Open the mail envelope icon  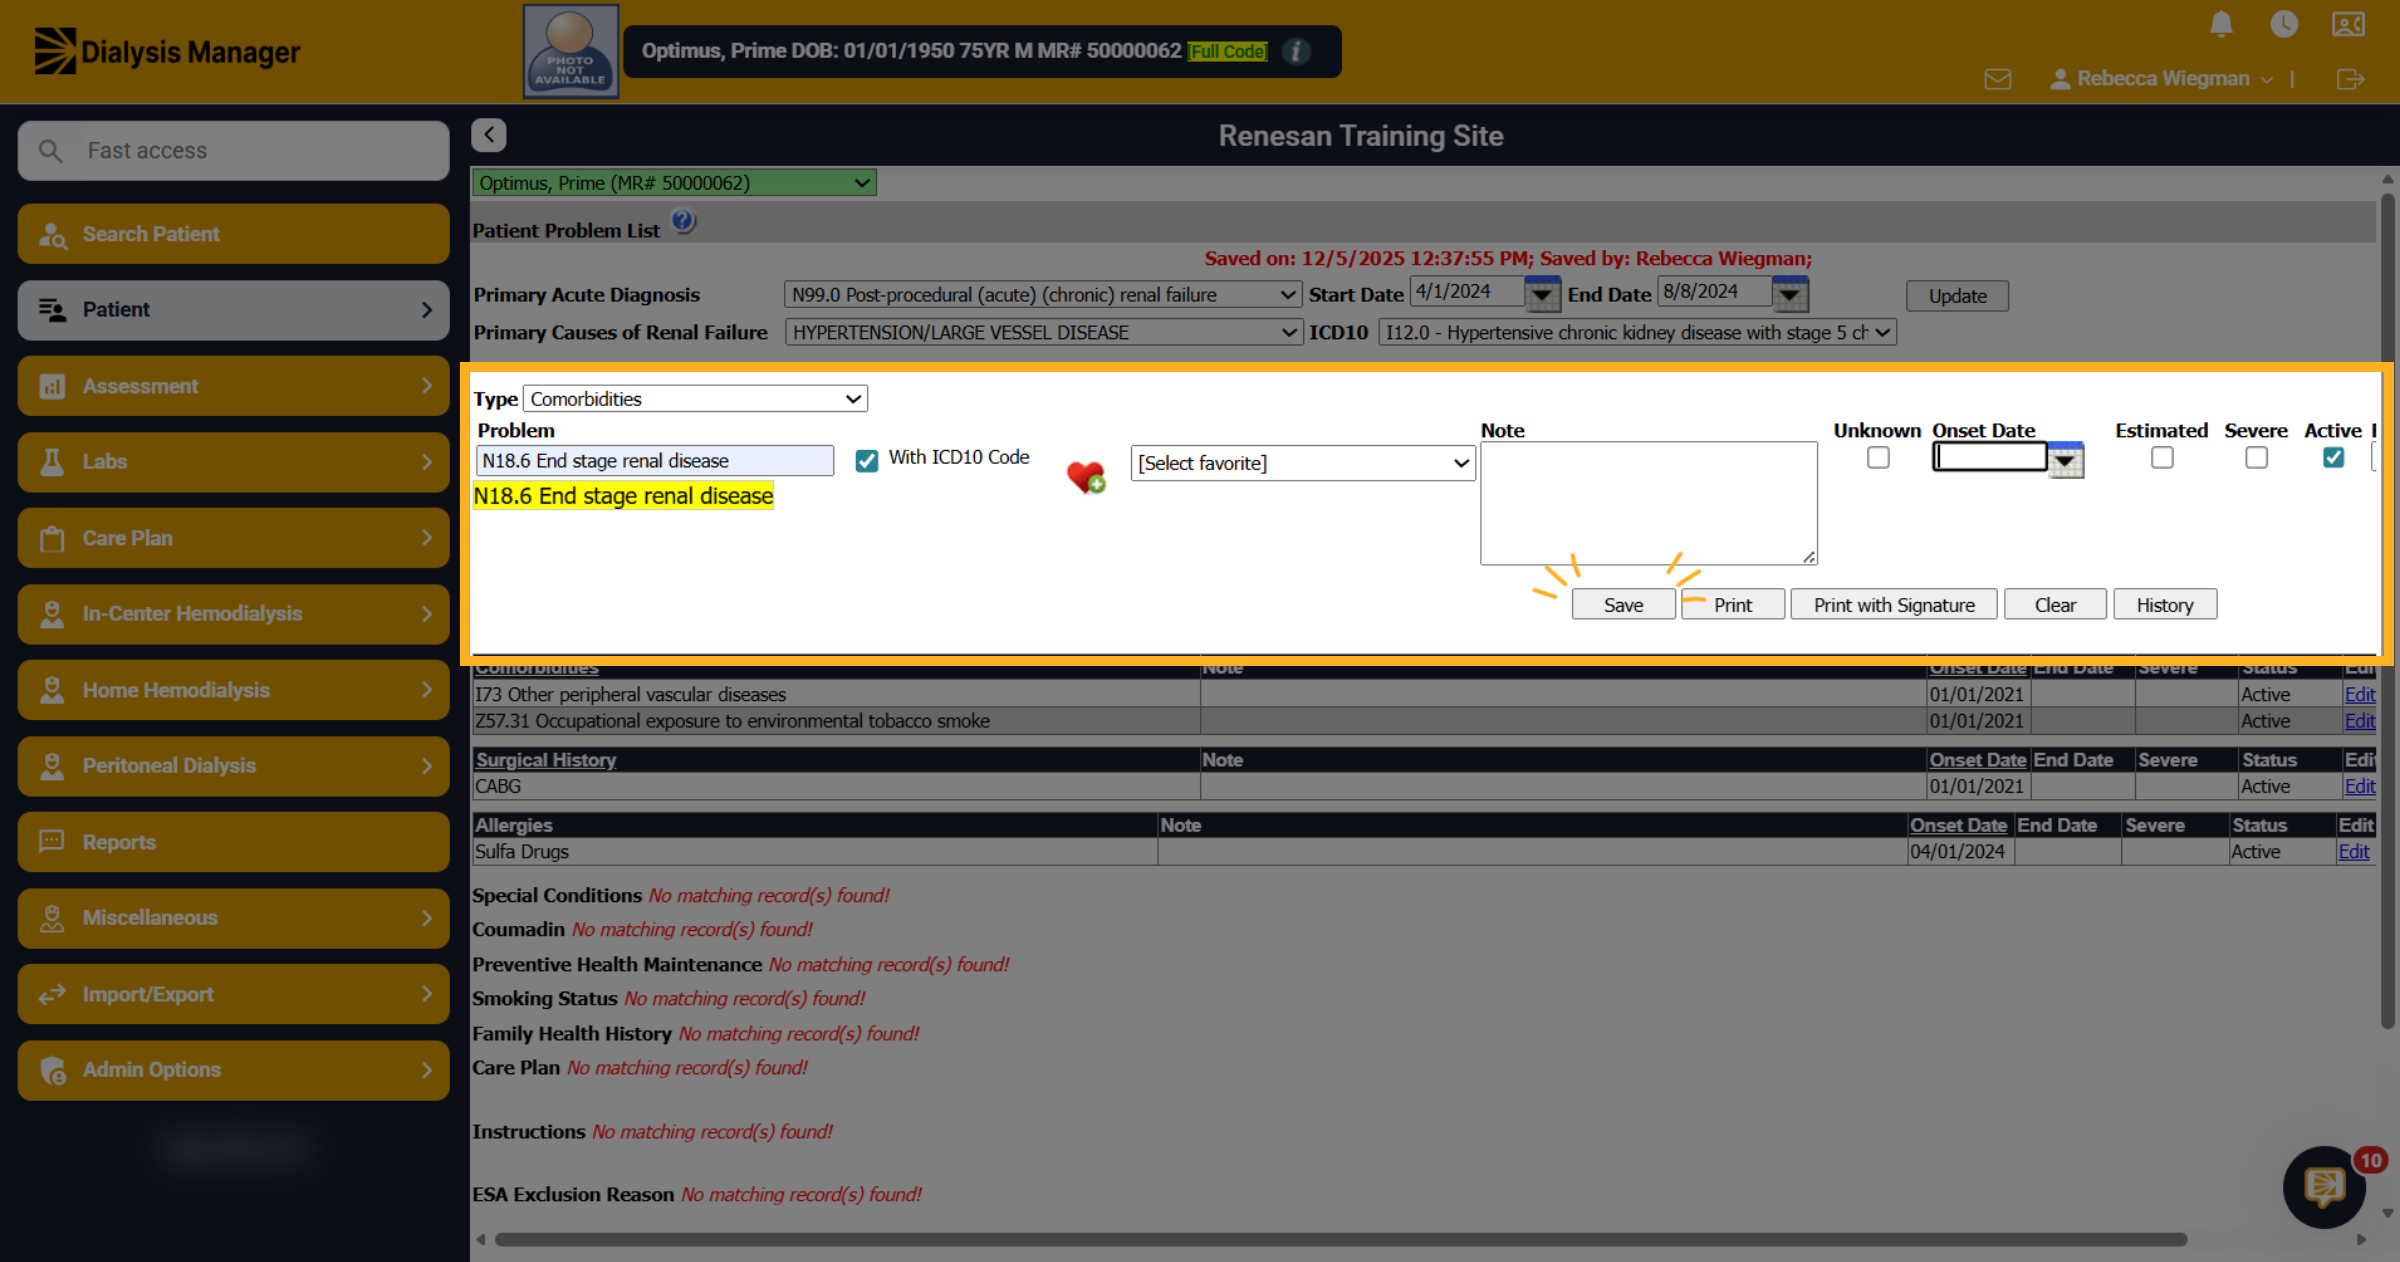(1998, 79)
